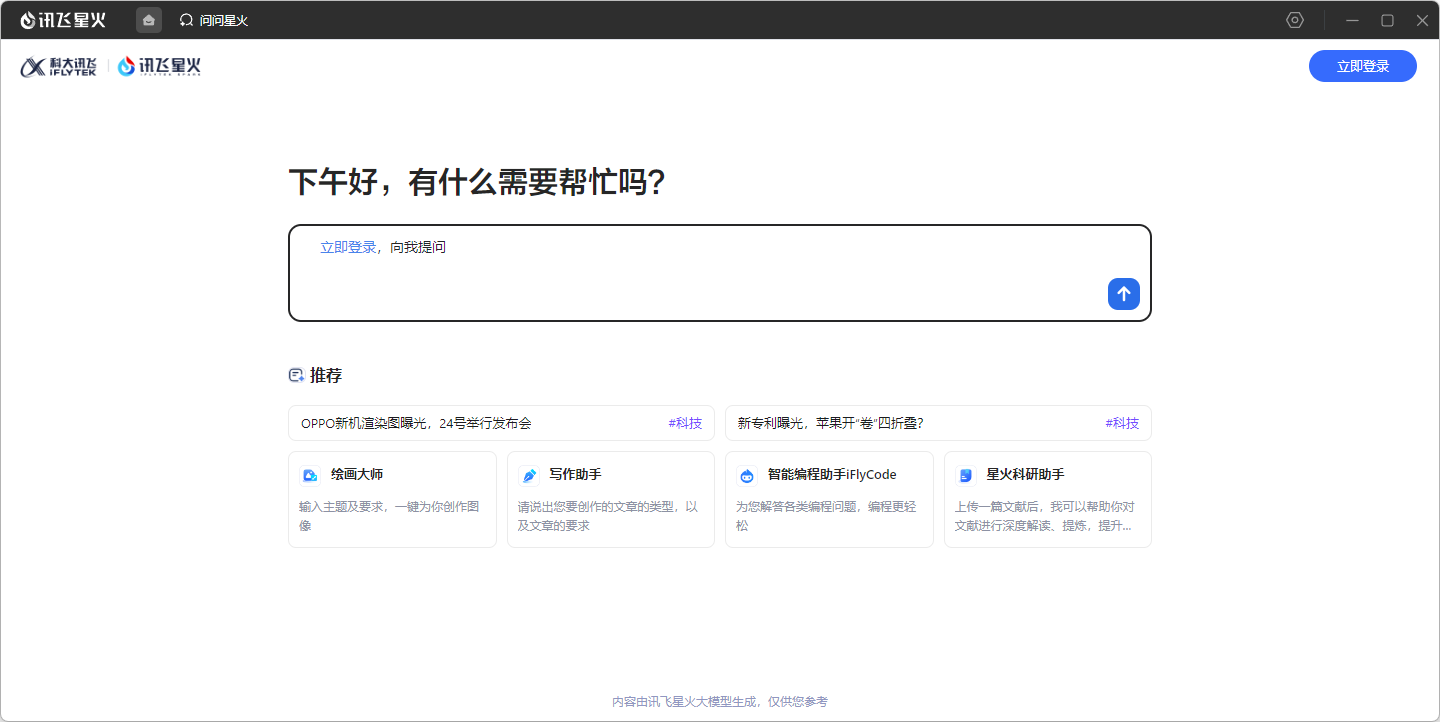Click the footer 内容由讯飞星火大模型生成 notice
This screenshot has width=1440, height=722.
720,702
